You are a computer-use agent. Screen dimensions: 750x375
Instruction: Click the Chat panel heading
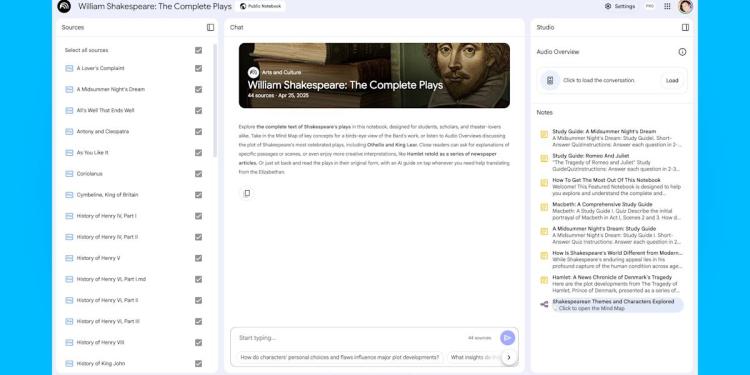click(236, 27)
